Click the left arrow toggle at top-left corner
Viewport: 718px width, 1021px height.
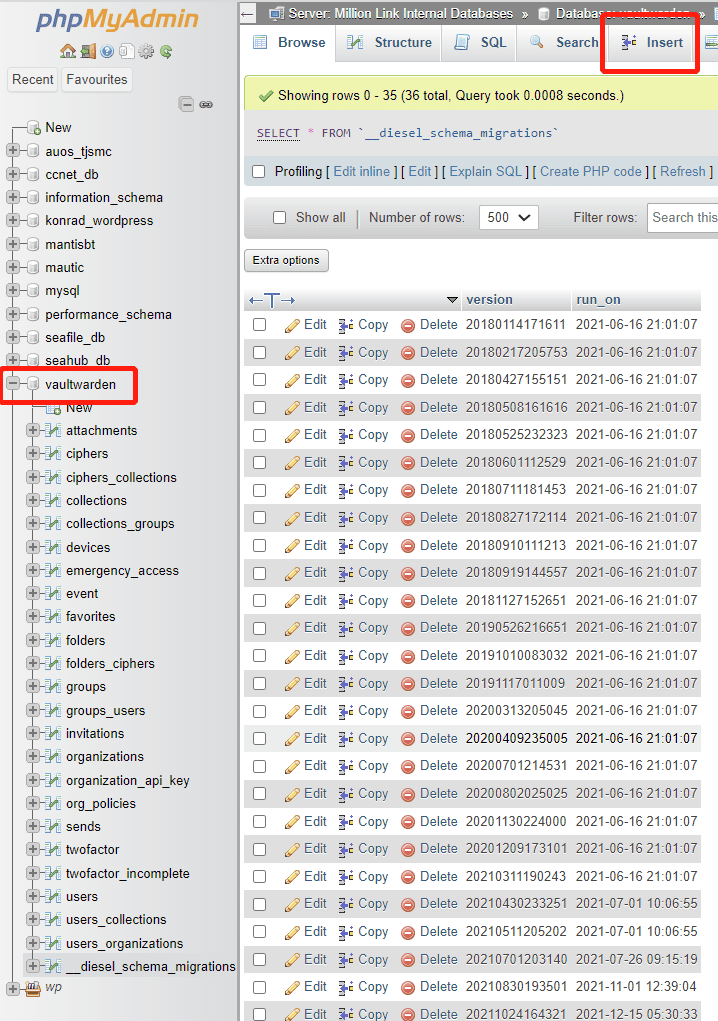pos(247,12)
